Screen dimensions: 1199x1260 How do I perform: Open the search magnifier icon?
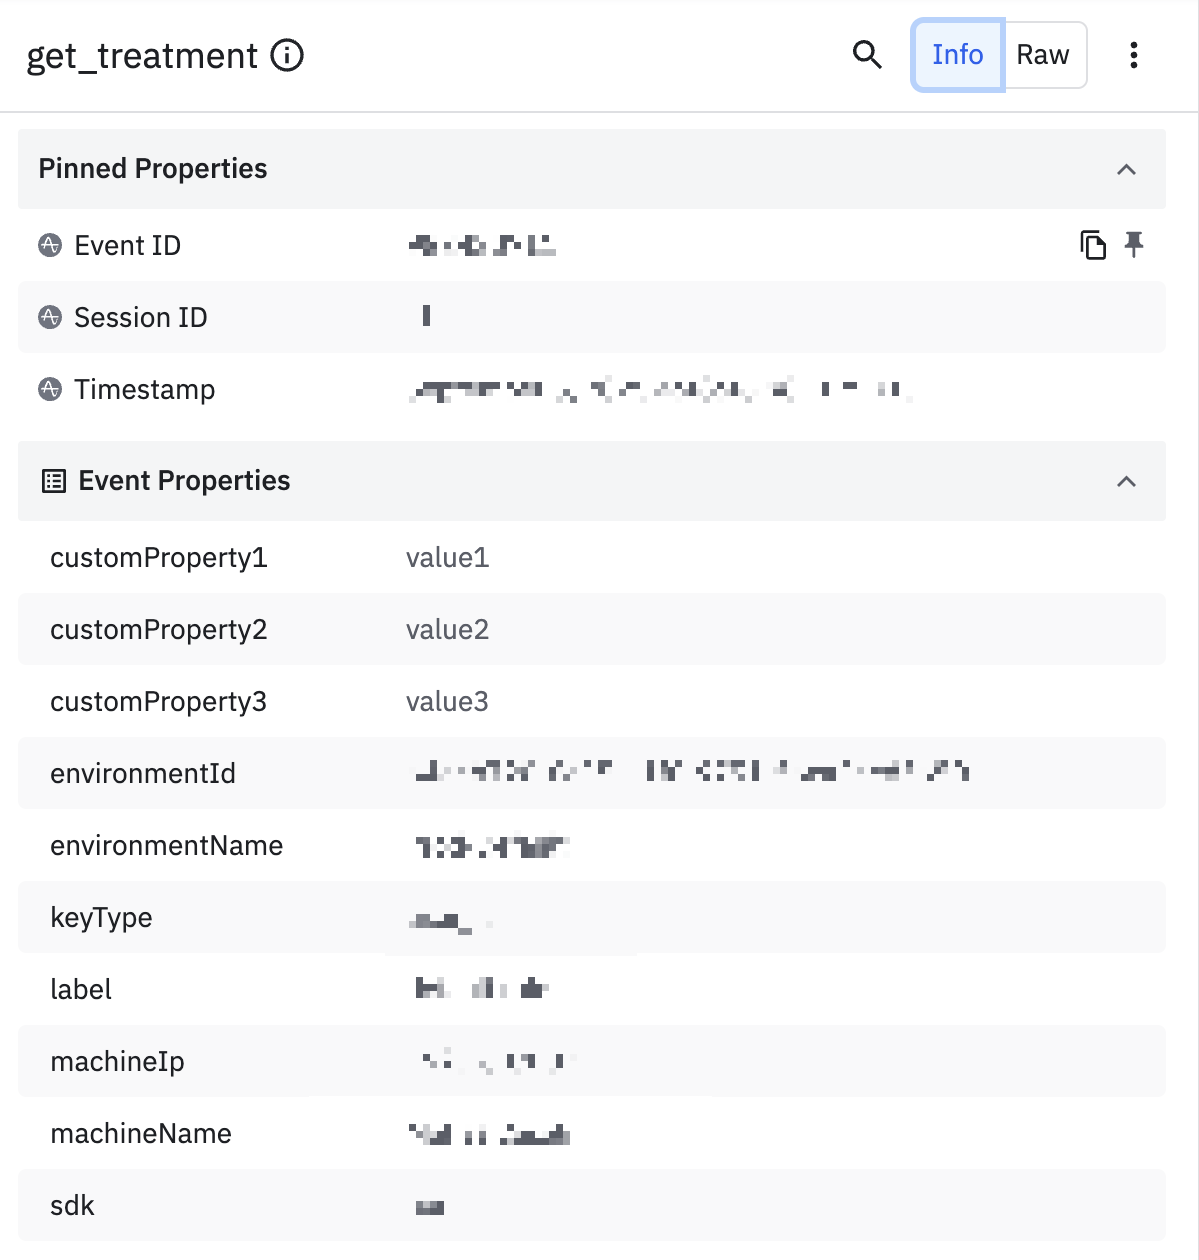[x=867, y=55]
